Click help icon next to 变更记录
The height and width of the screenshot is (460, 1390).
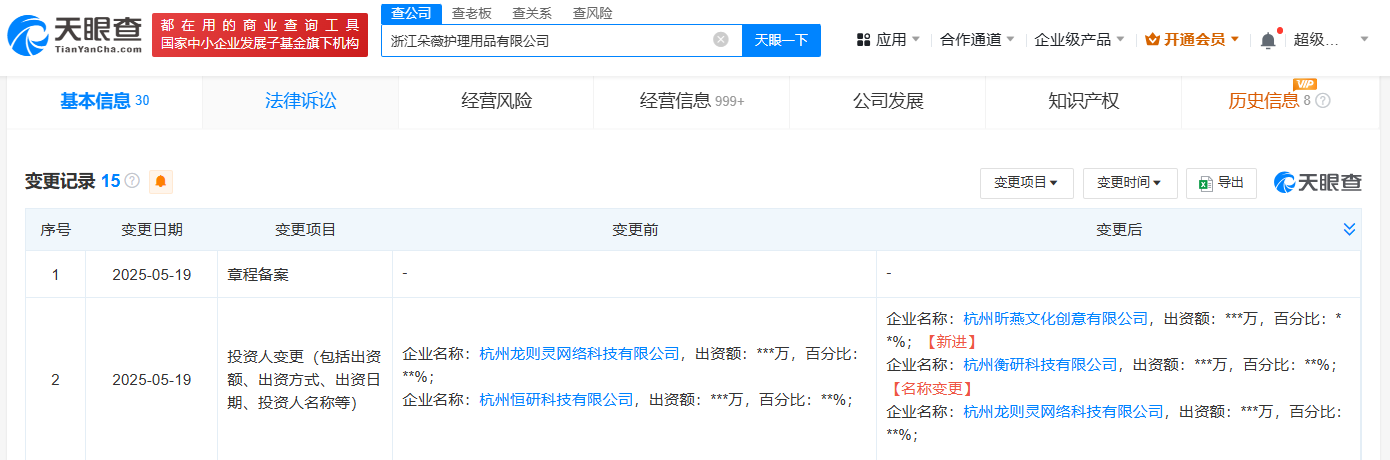[132, 181]
